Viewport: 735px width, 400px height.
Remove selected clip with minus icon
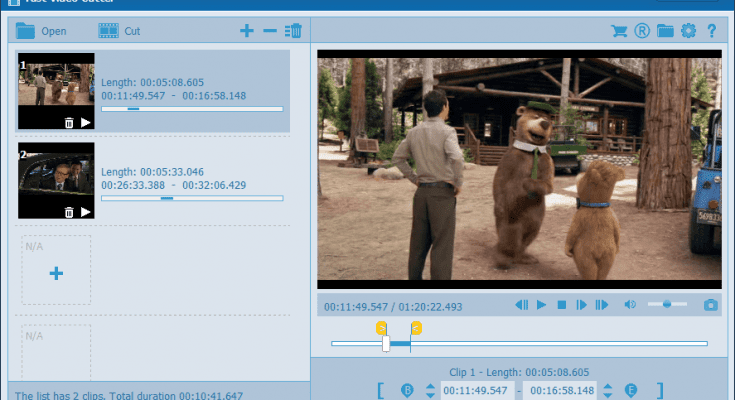(x=270, y=31)
